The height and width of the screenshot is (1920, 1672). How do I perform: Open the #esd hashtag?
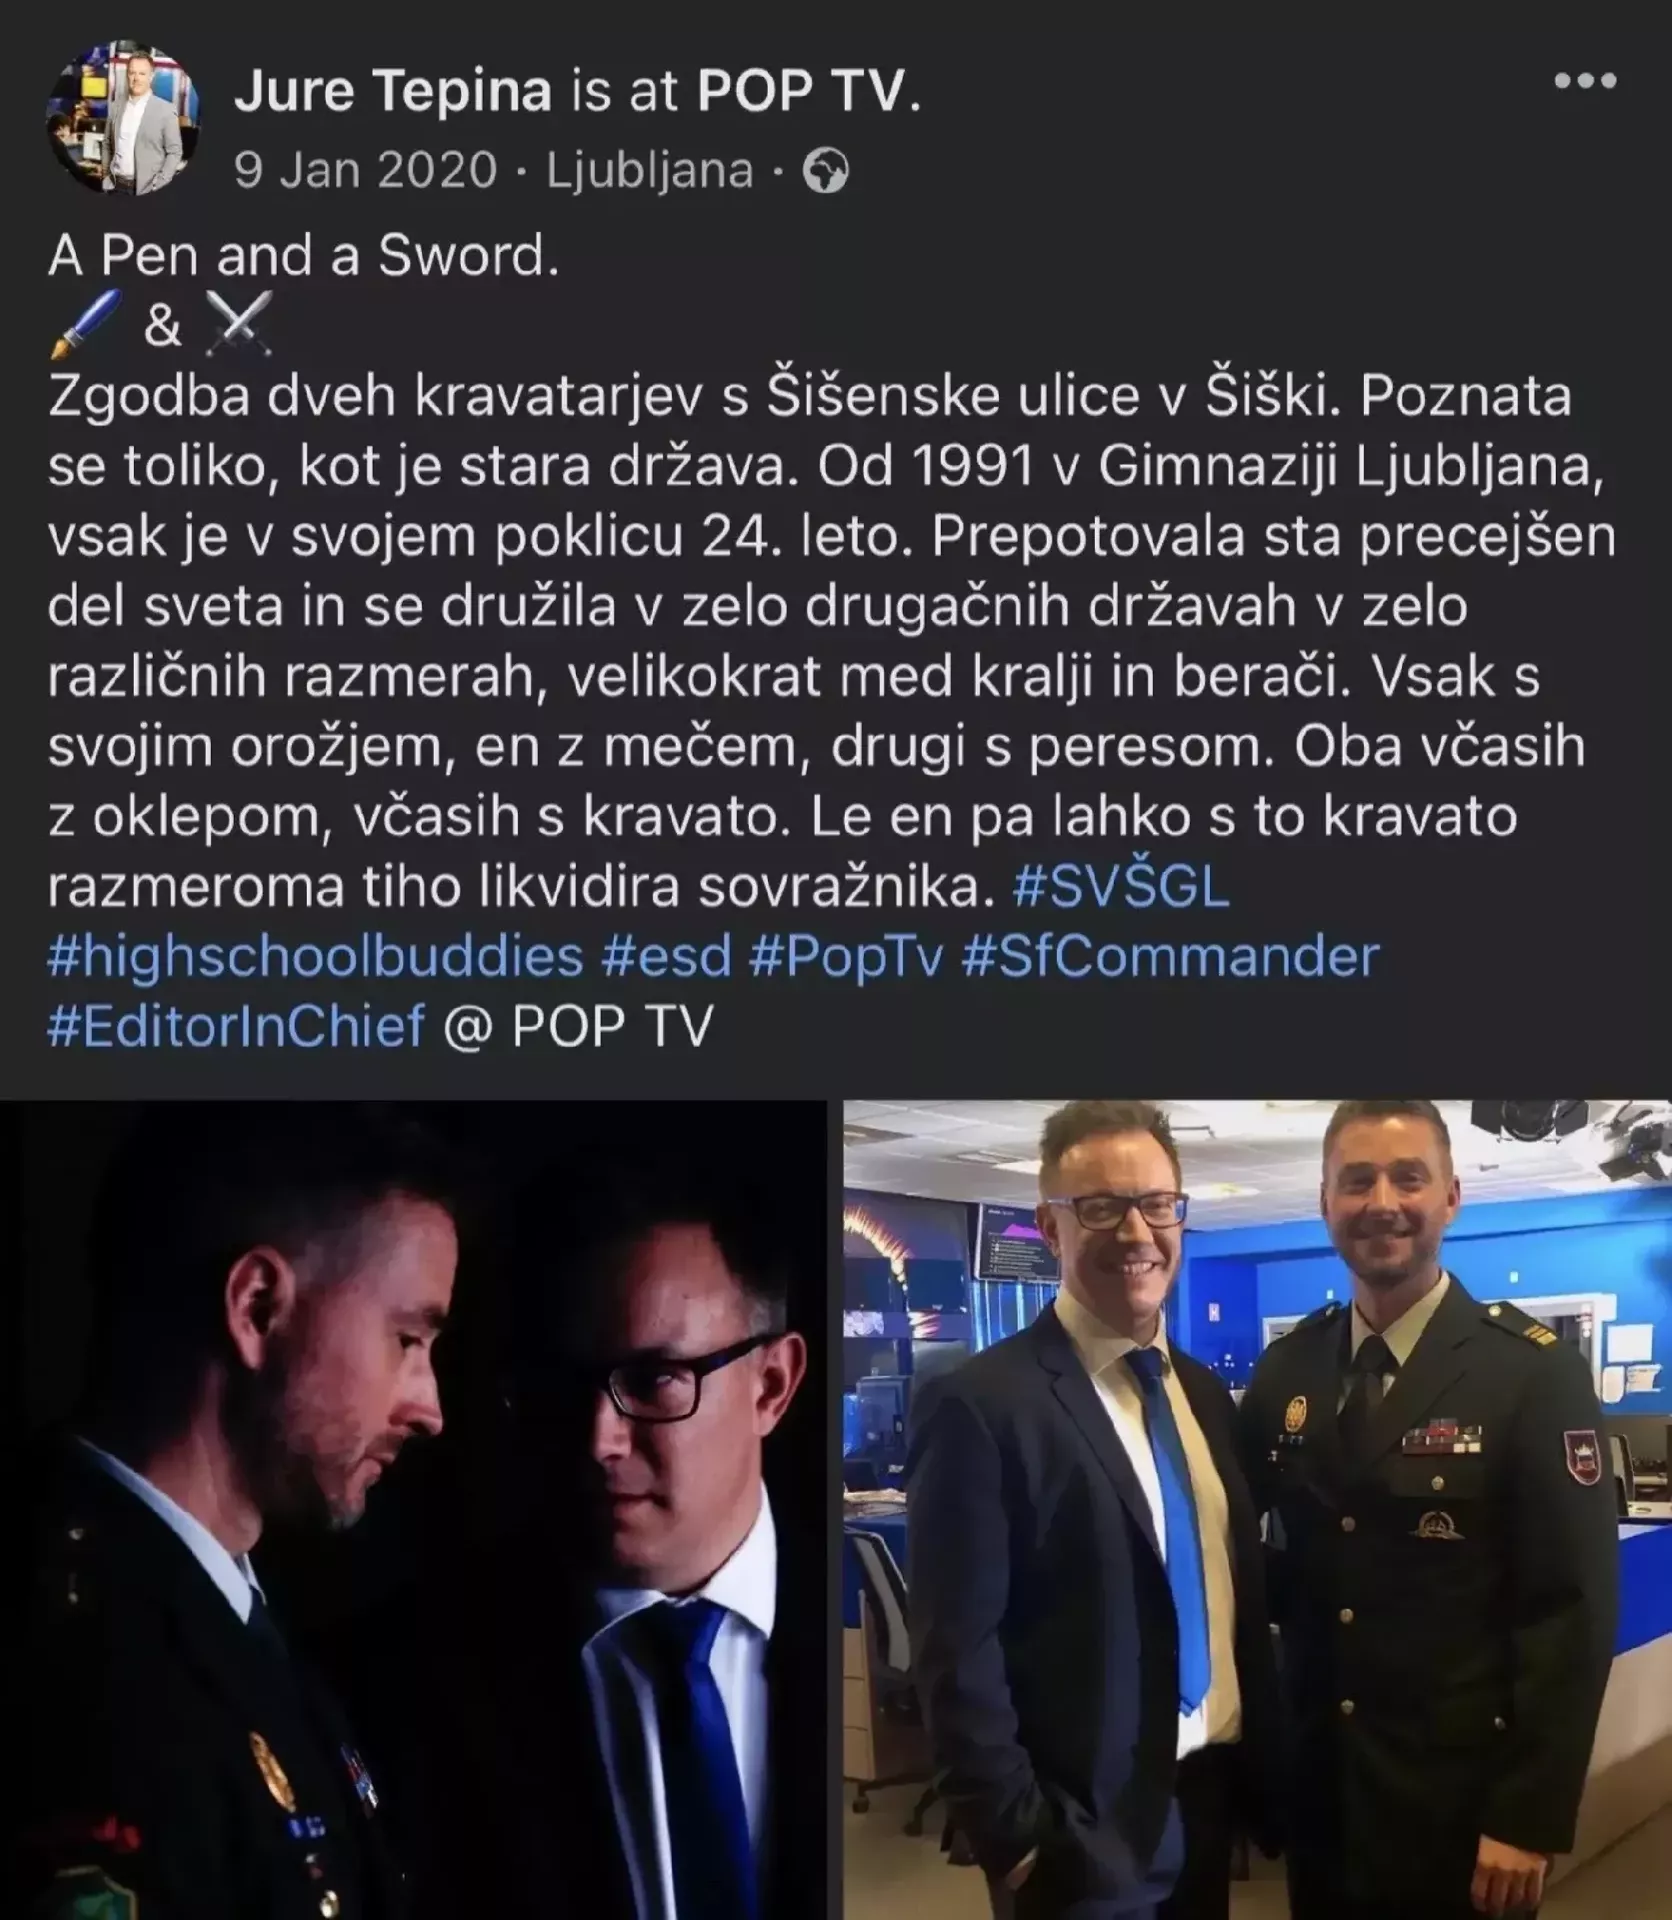666,957
